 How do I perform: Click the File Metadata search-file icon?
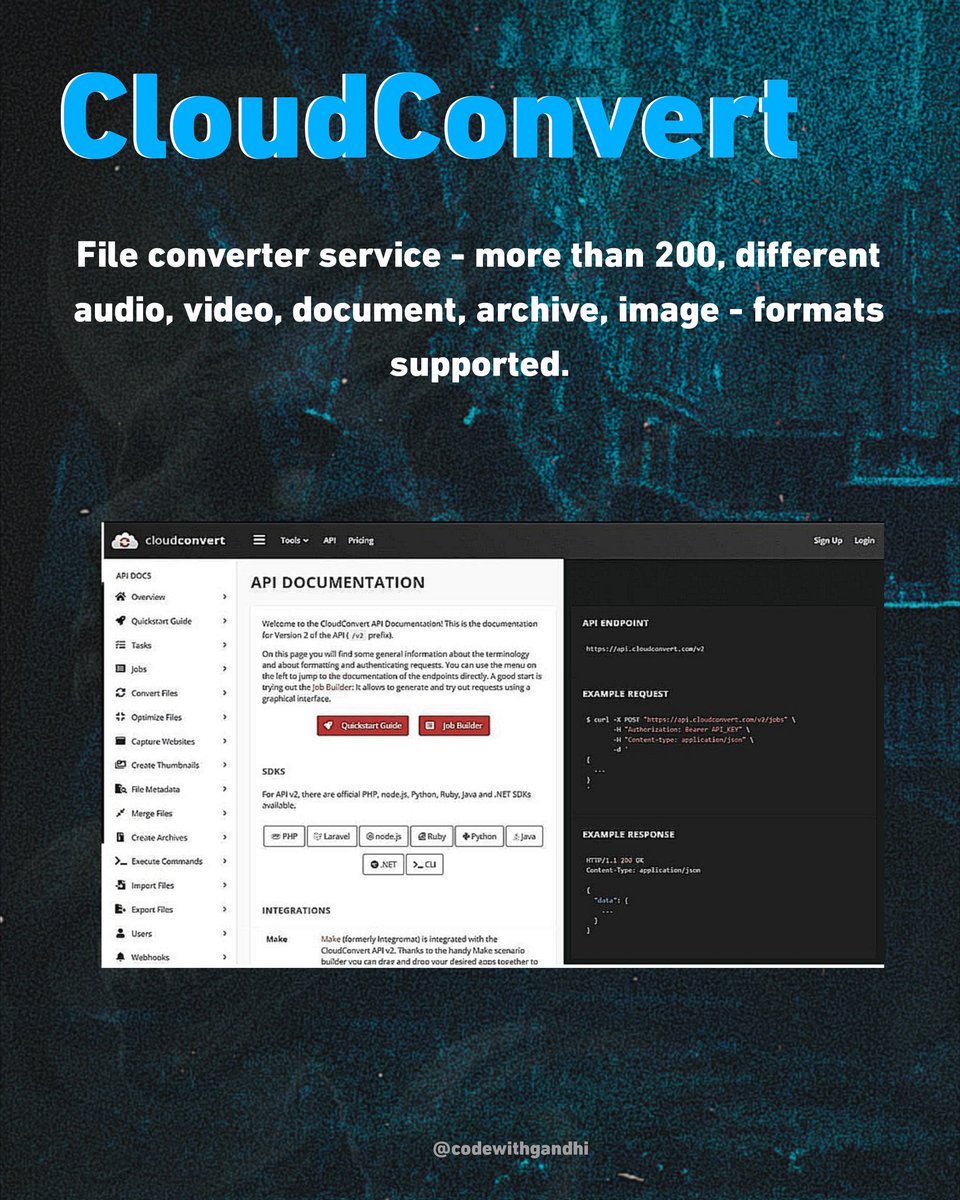pos(120,789)
